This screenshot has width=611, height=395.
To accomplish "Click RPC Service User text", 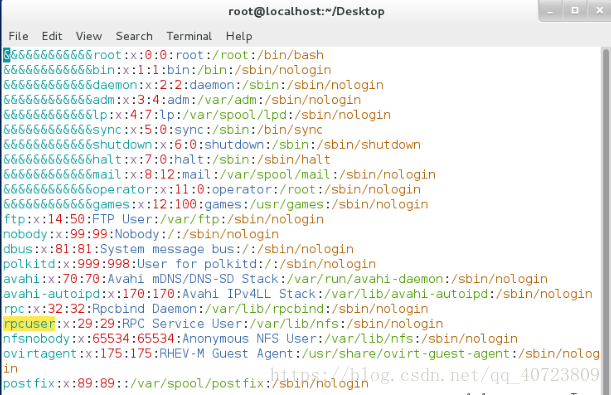I will coord(182,323).
